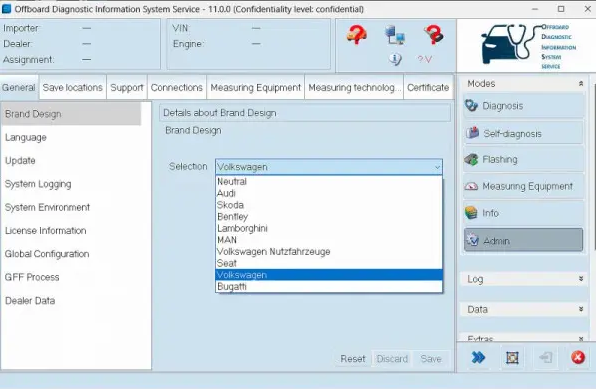Click the network computers connection icon
Viewport: 596px width, 389px height.
point(395,35)
